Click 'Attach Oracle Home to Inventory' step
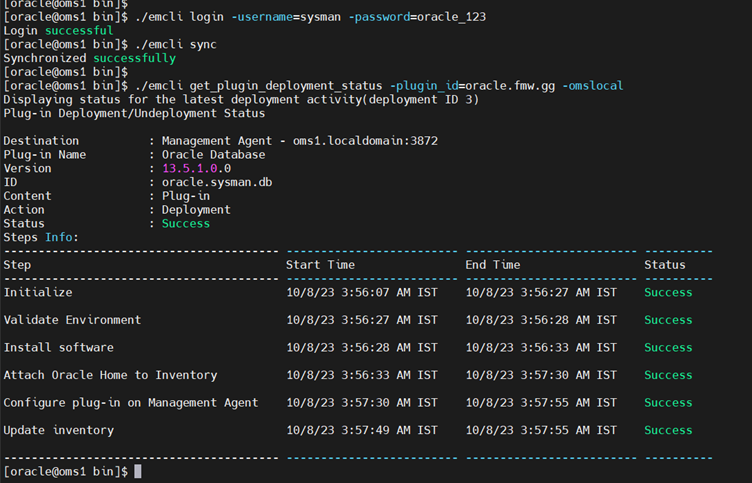 click(x=110, y=375)
